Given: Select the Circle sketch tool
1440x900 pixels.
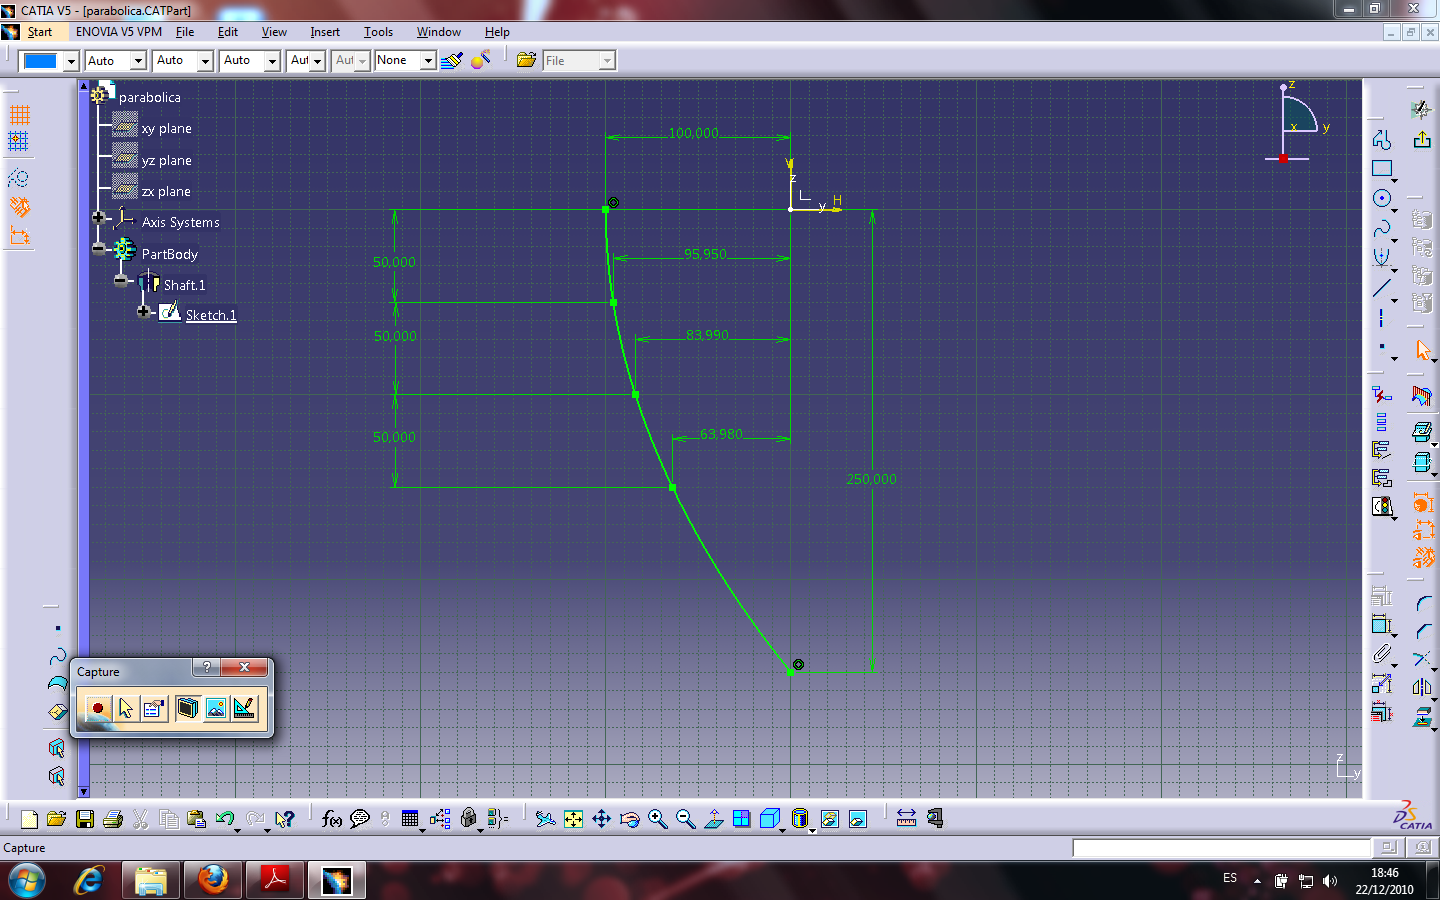Looking at the screenshot, I should 1381,198.
